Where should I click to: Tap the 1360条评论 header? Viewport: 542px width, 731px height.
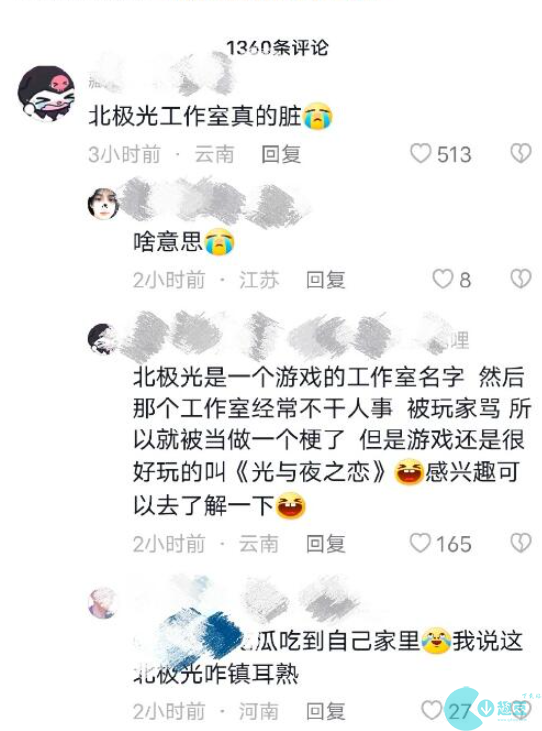click(x=277, y=48)
